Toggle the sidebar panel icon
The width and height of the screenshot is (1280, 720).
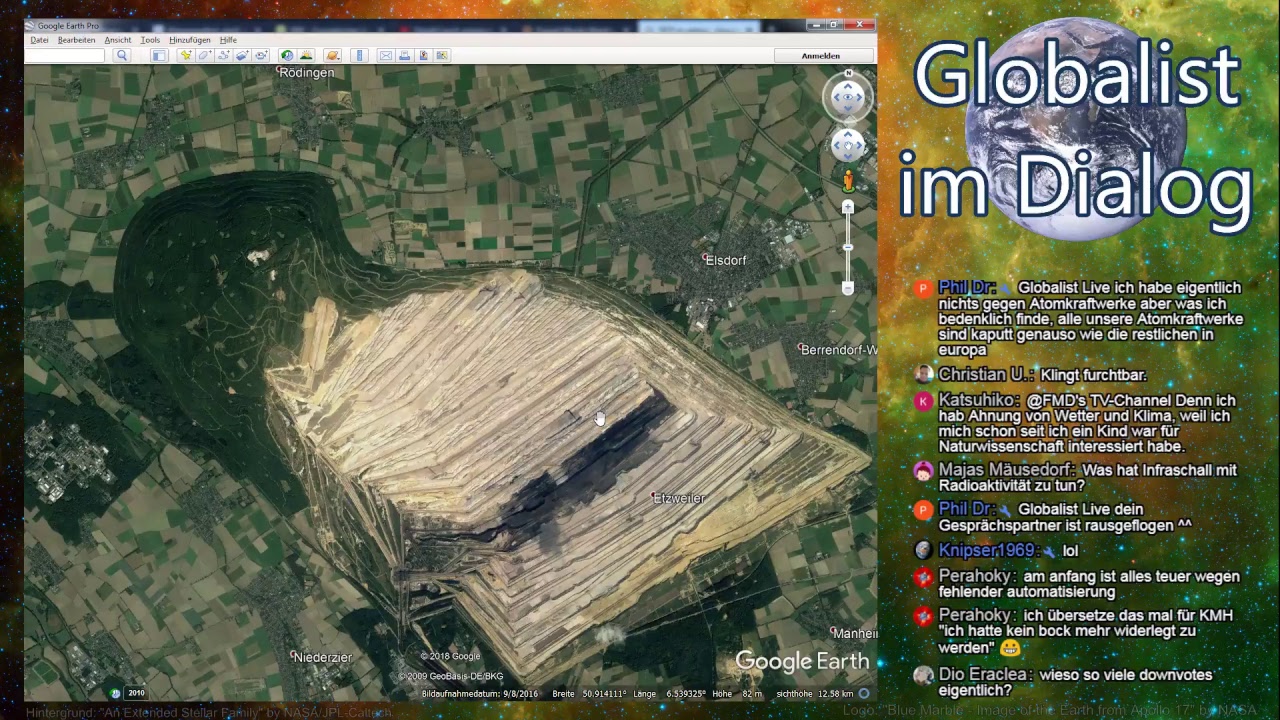(x=159, y=55)
